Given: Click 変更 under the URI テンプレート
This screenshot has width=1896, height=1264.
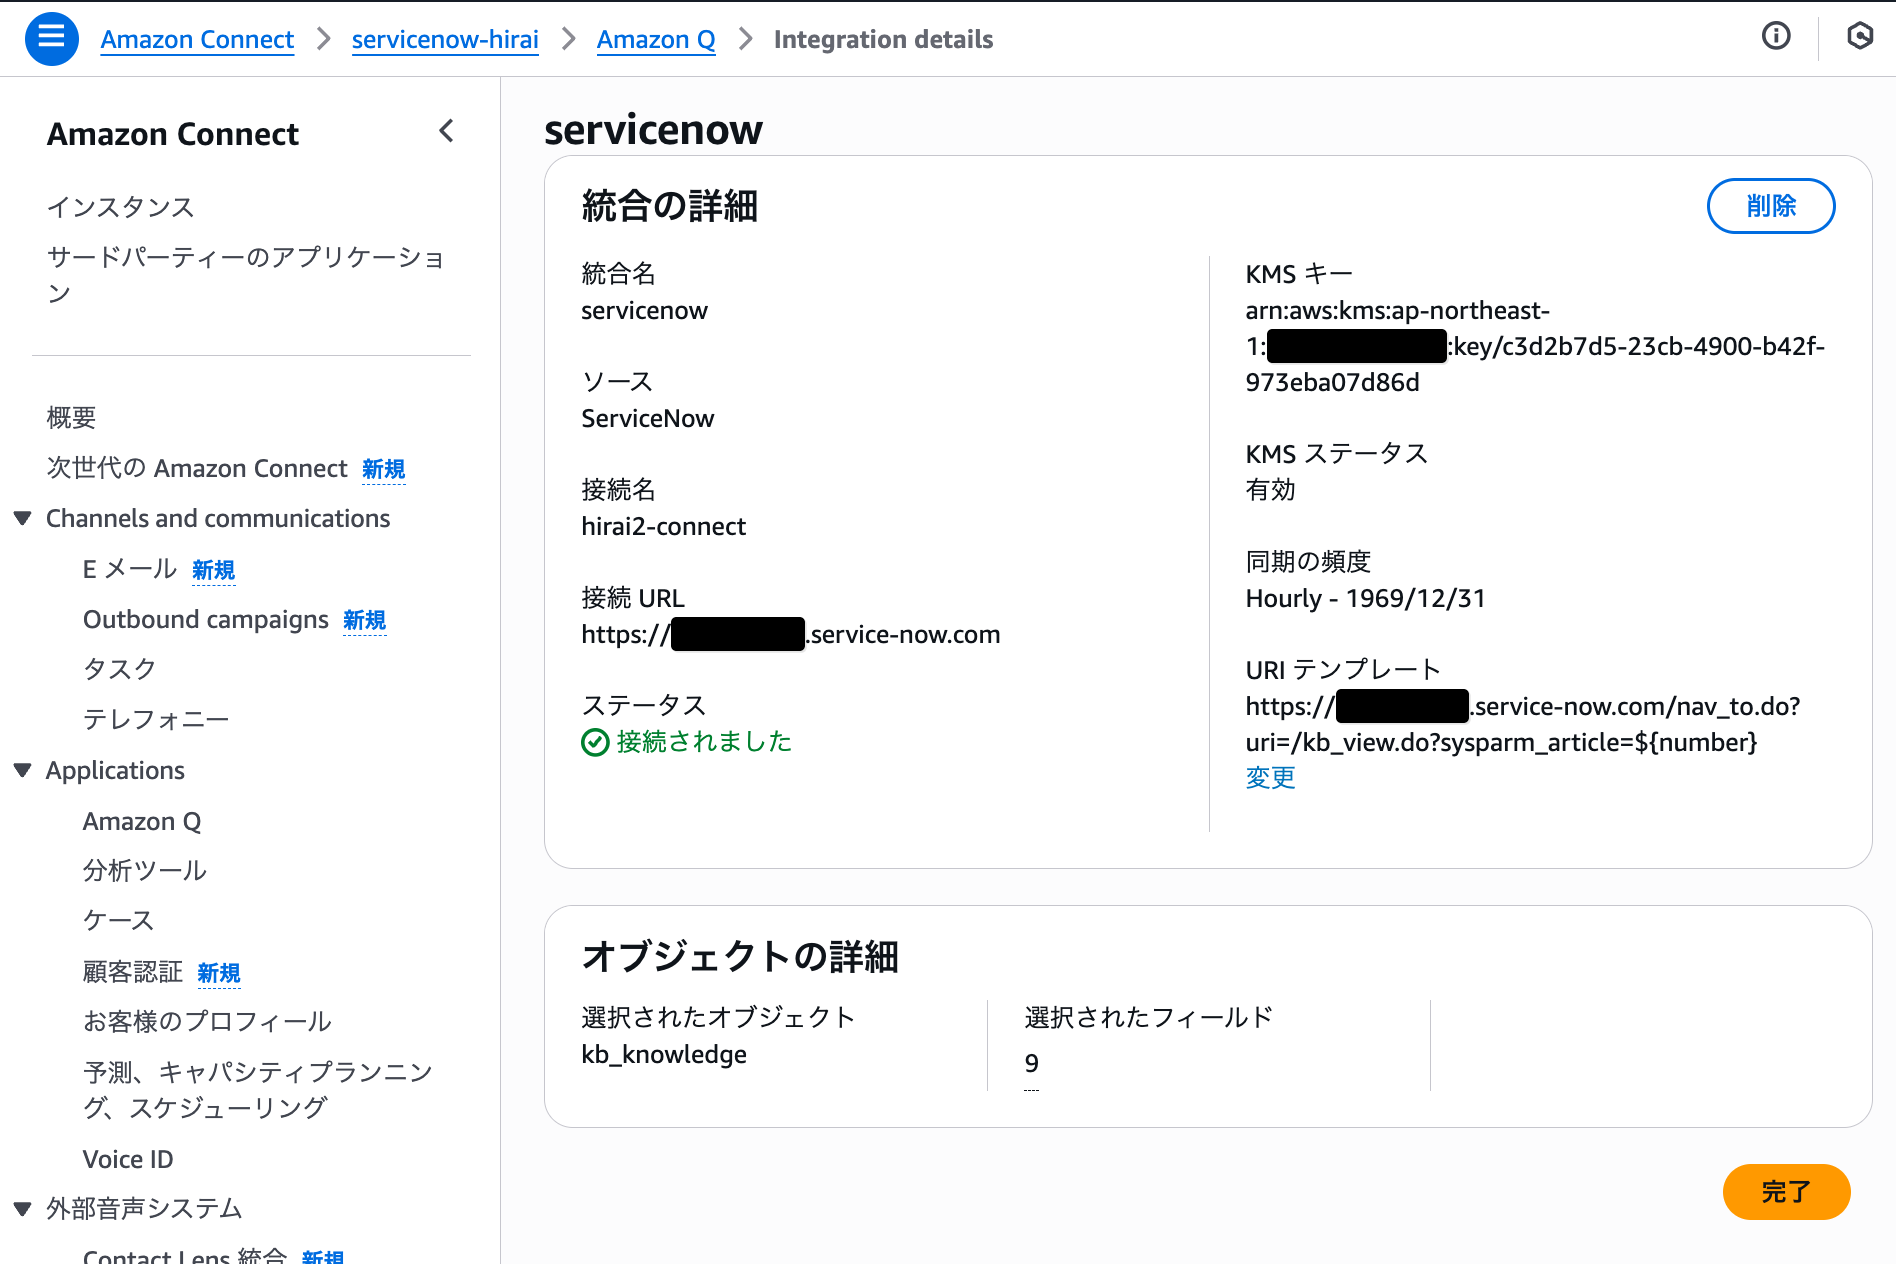Looking at the screenshot, I should coord(1269,777).
